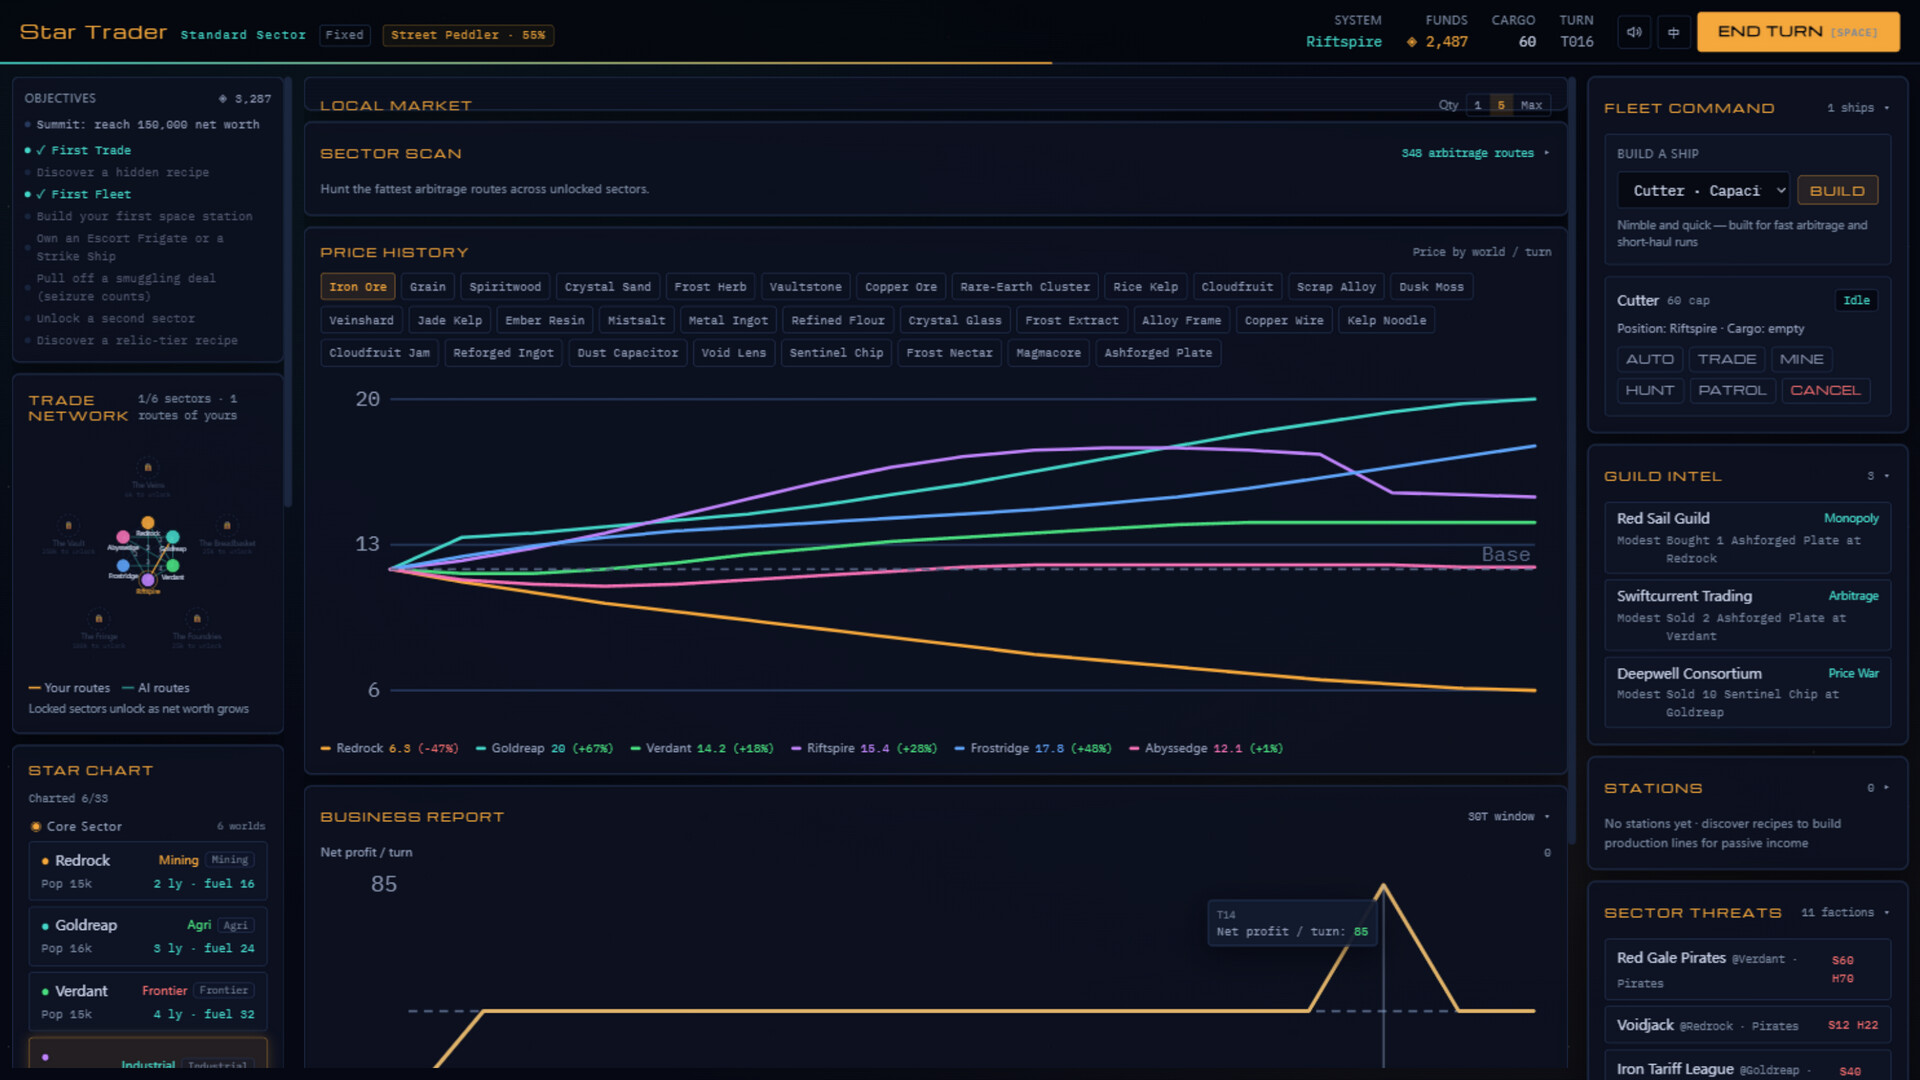
Task: Click the END TURN button
Action: click(1797, 32)
